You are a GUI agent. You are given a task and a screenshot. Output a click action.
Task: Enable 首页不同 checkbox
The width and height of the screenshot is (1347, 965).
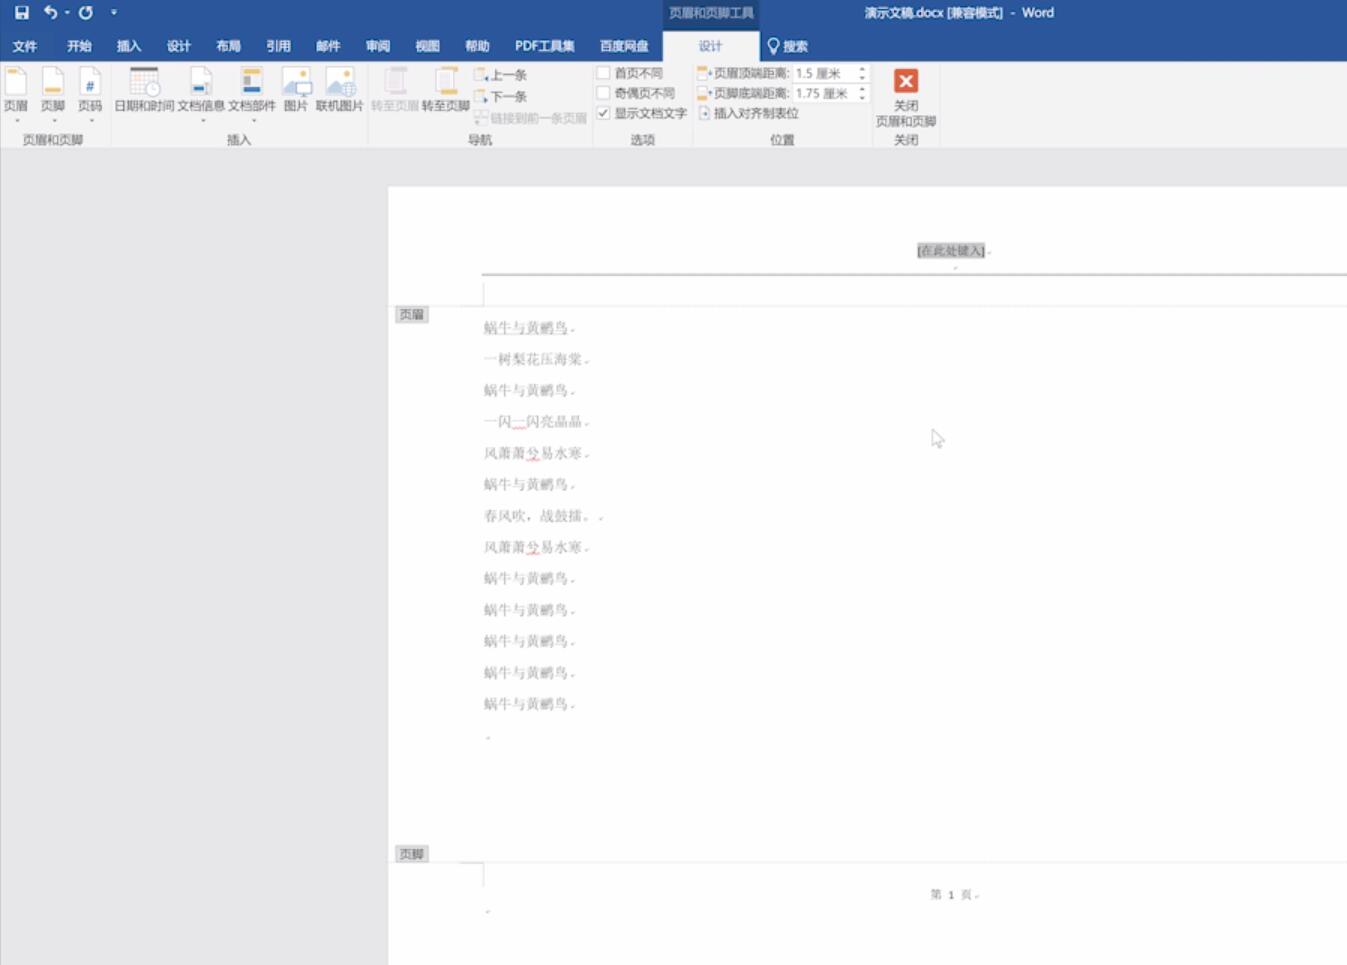(x=603, y=73)
